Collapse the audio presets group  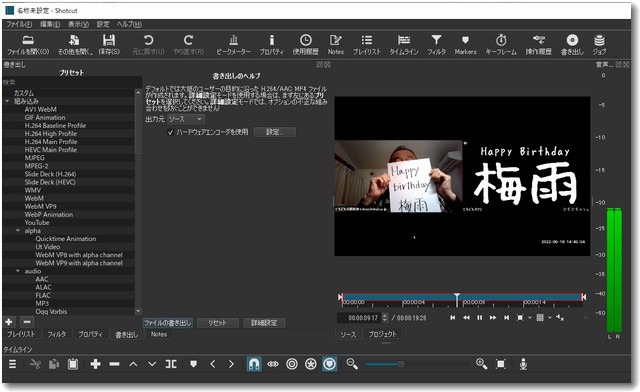(18, 271)
